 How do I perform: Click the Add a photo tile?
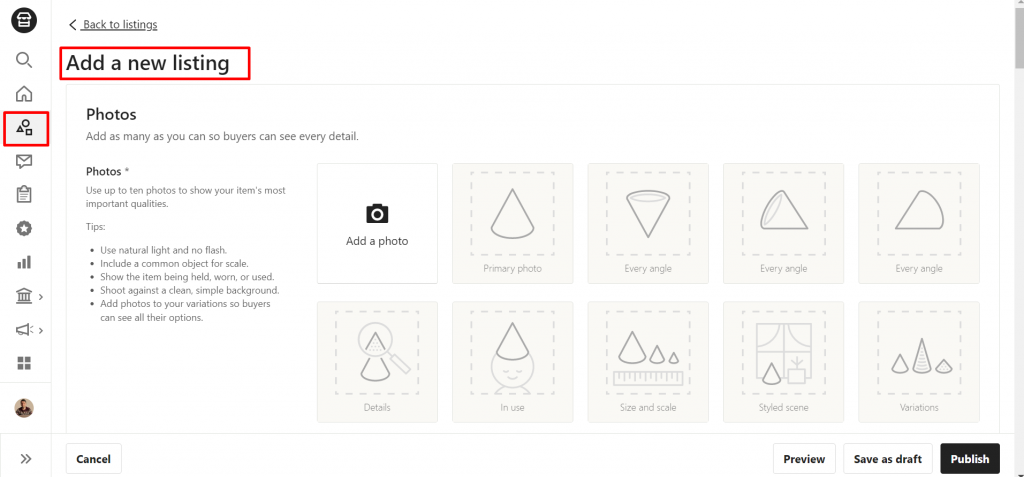[x=377, y=223]
